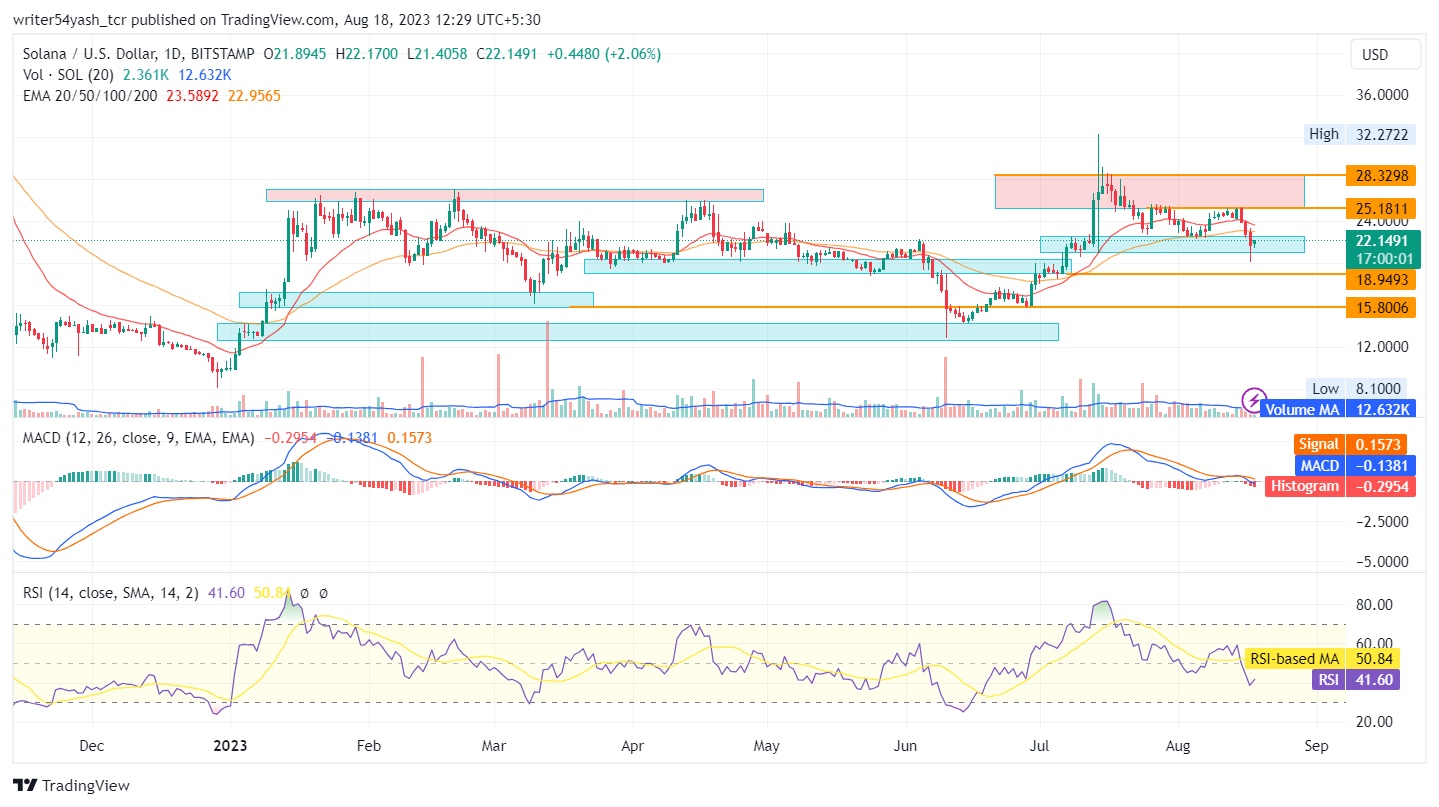
Task: Select the RSI (14, close, SMA, 14, 2) legend
Action: pos(111,593)
